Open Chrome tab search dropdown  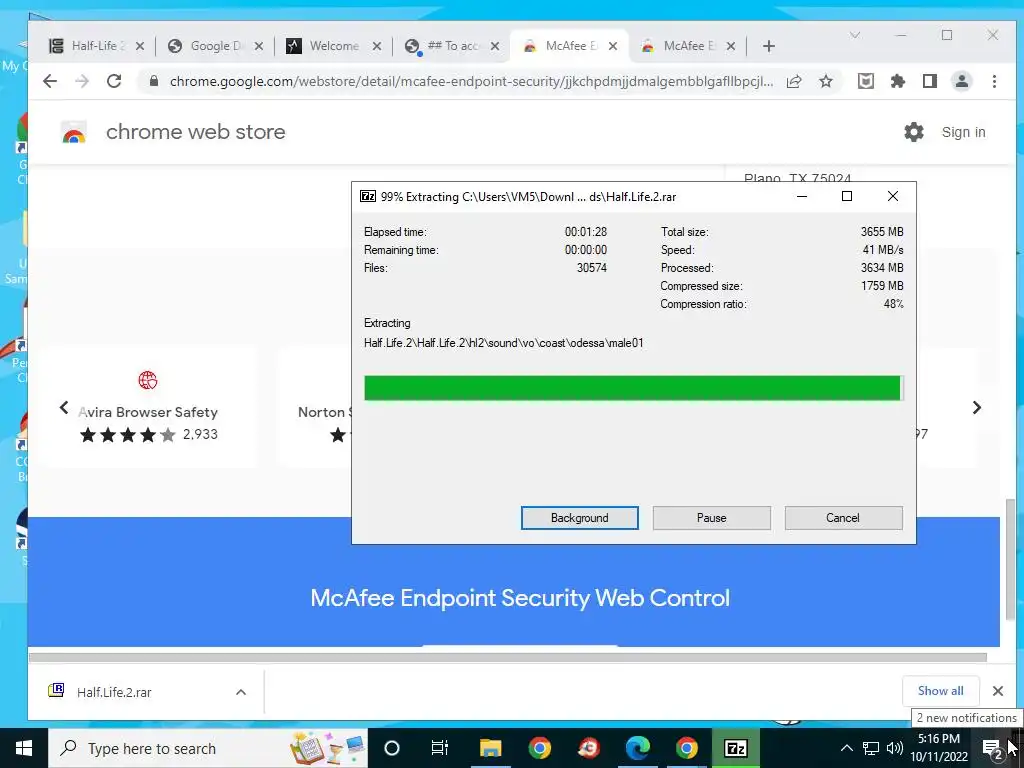854,35
